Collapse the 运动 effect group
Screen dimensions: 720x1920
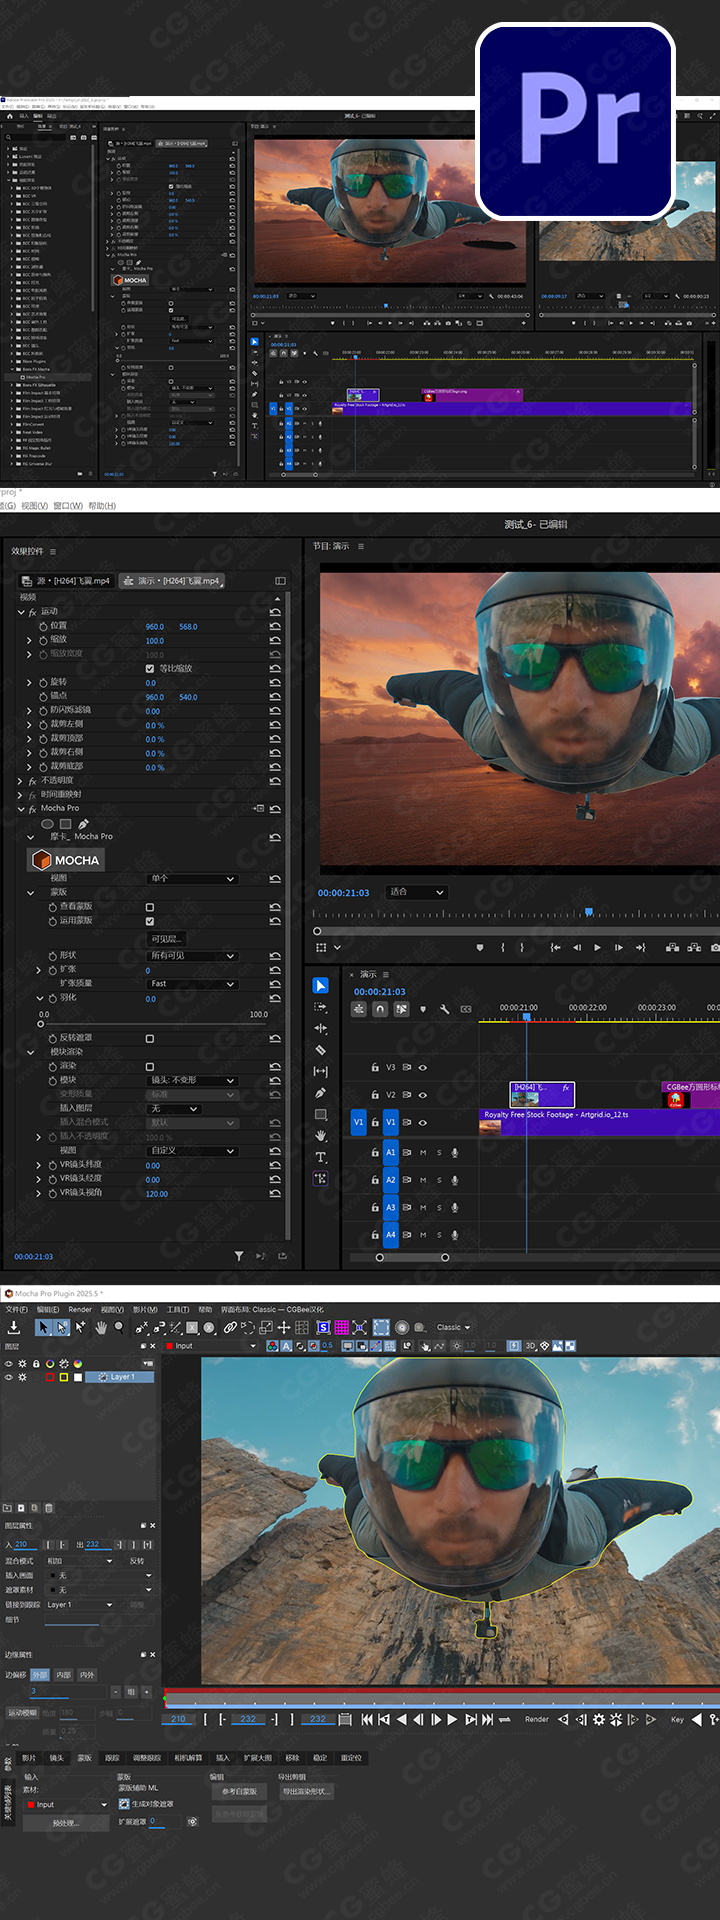(x=20, y=612)
